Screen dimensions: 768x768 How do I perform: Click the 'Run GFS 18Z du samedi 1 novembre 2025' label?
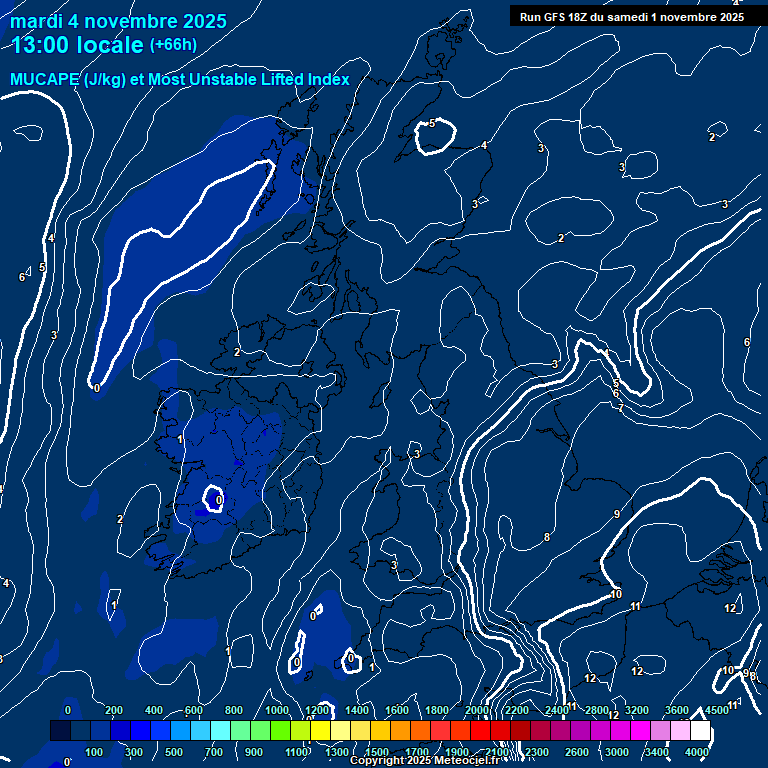(632, 17)
